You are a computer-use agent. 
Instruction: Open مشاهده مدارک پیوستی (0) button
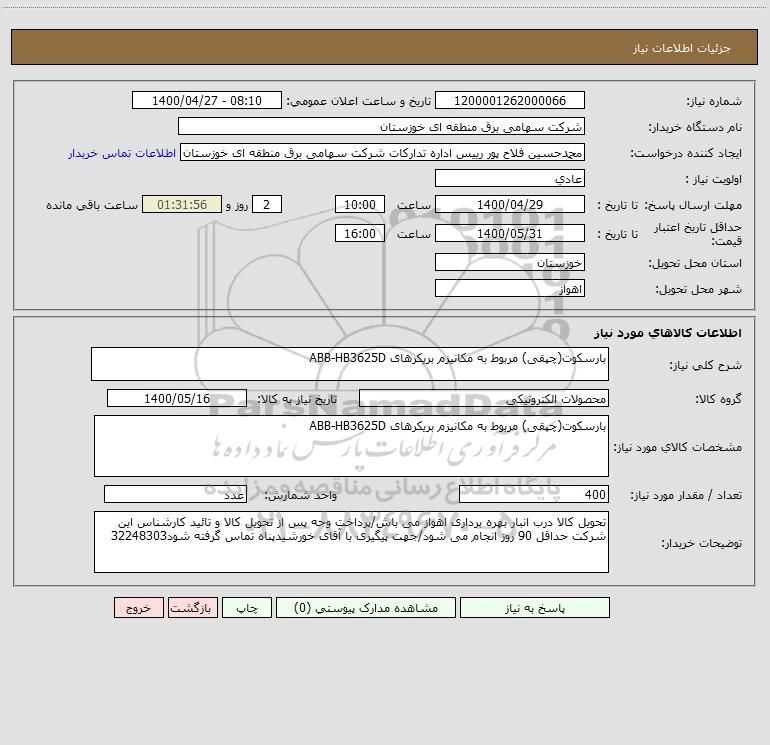[x=365, y=607]
